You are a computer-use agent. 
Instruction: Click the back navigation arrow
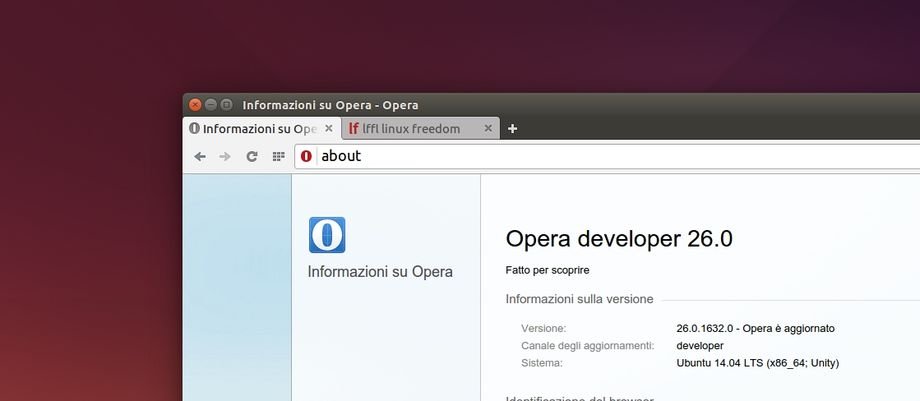click(200, 156)
